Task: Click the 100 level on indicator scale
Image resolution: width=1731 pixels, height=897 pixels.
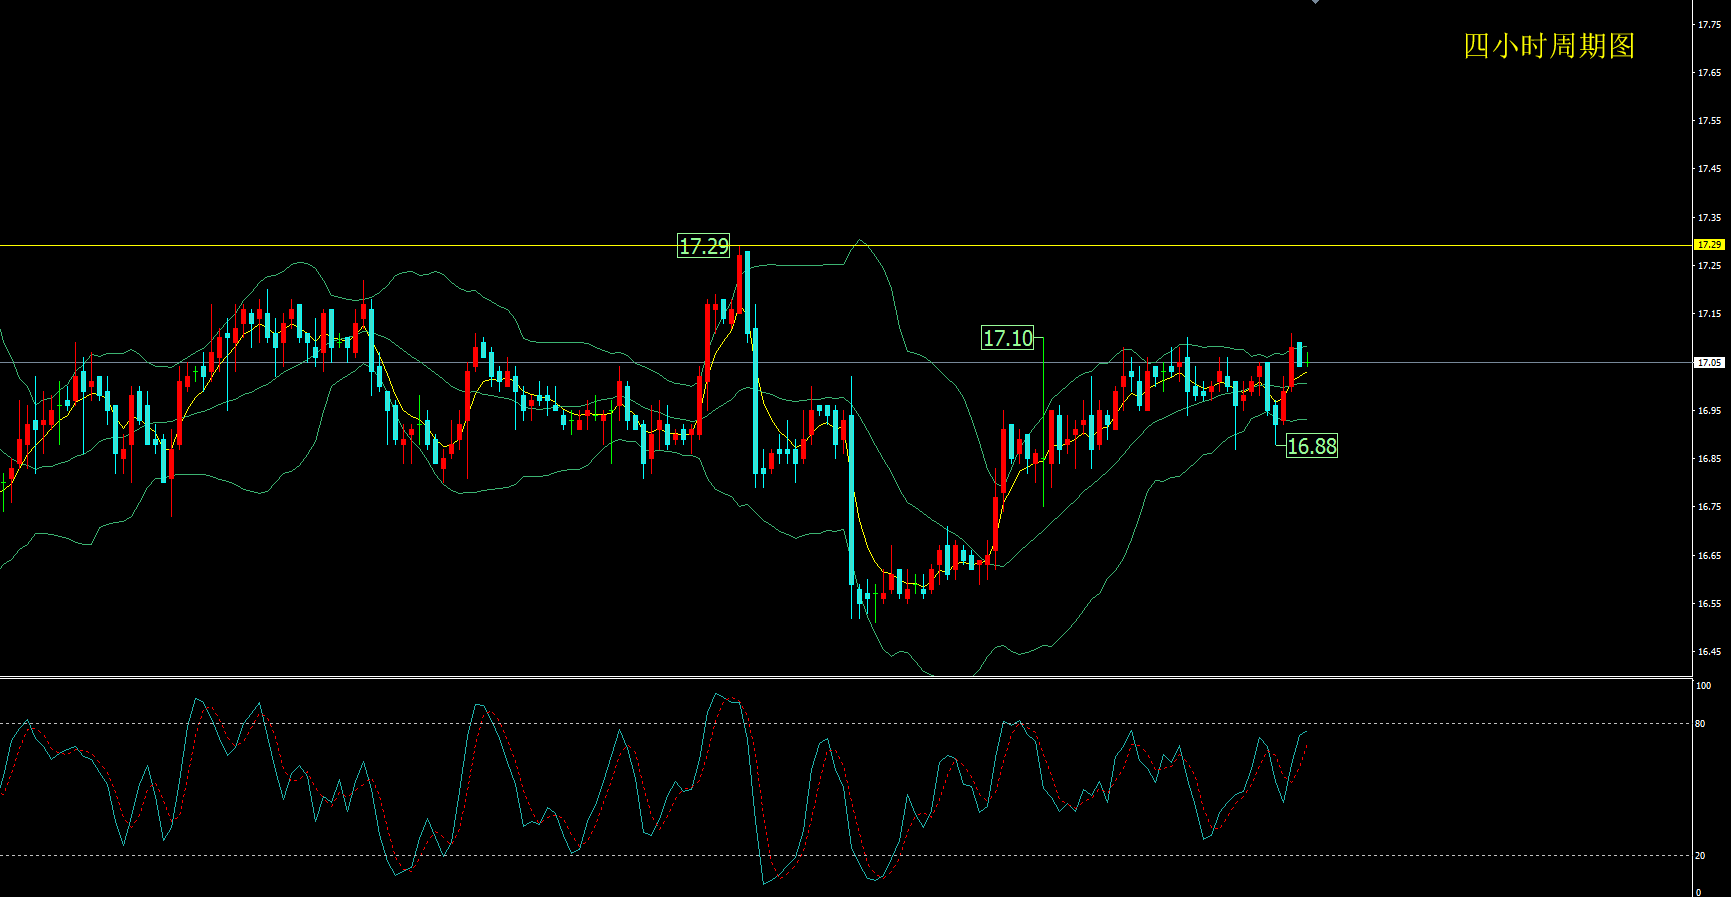Action: point(1704,686)
